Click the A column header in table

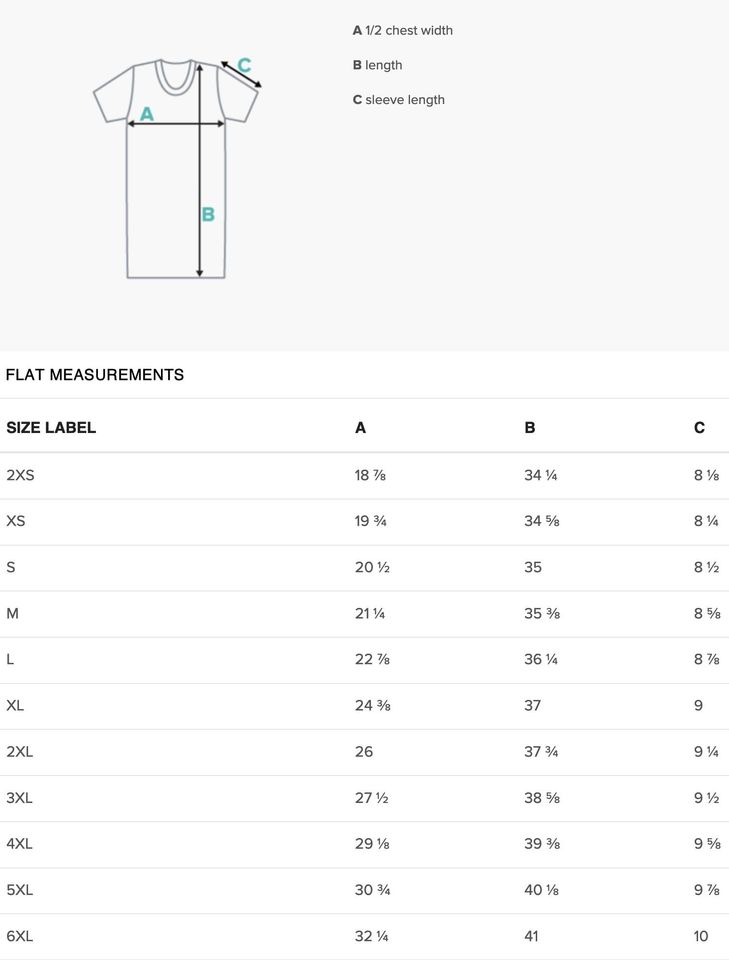(x=361, y=428)
